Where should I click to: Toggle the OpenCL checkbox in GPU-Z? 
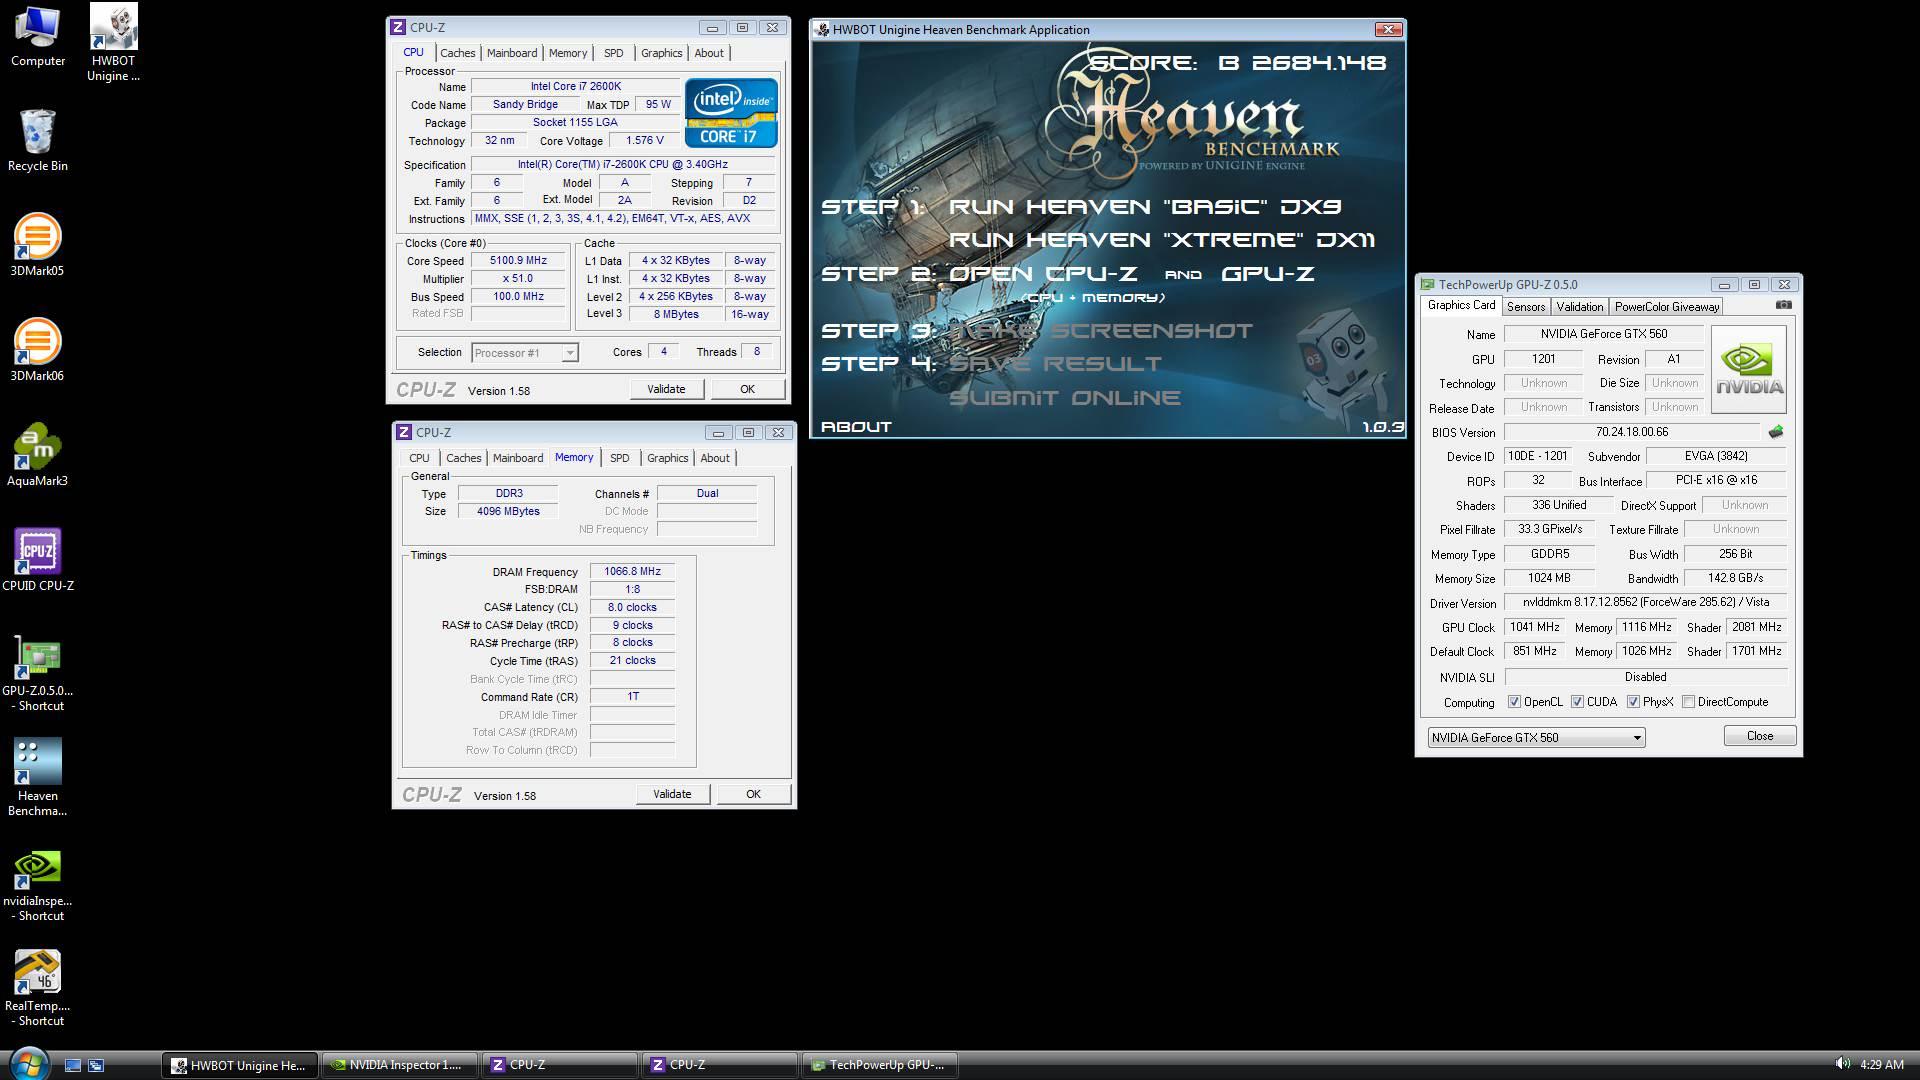[x=1514, y=702]
